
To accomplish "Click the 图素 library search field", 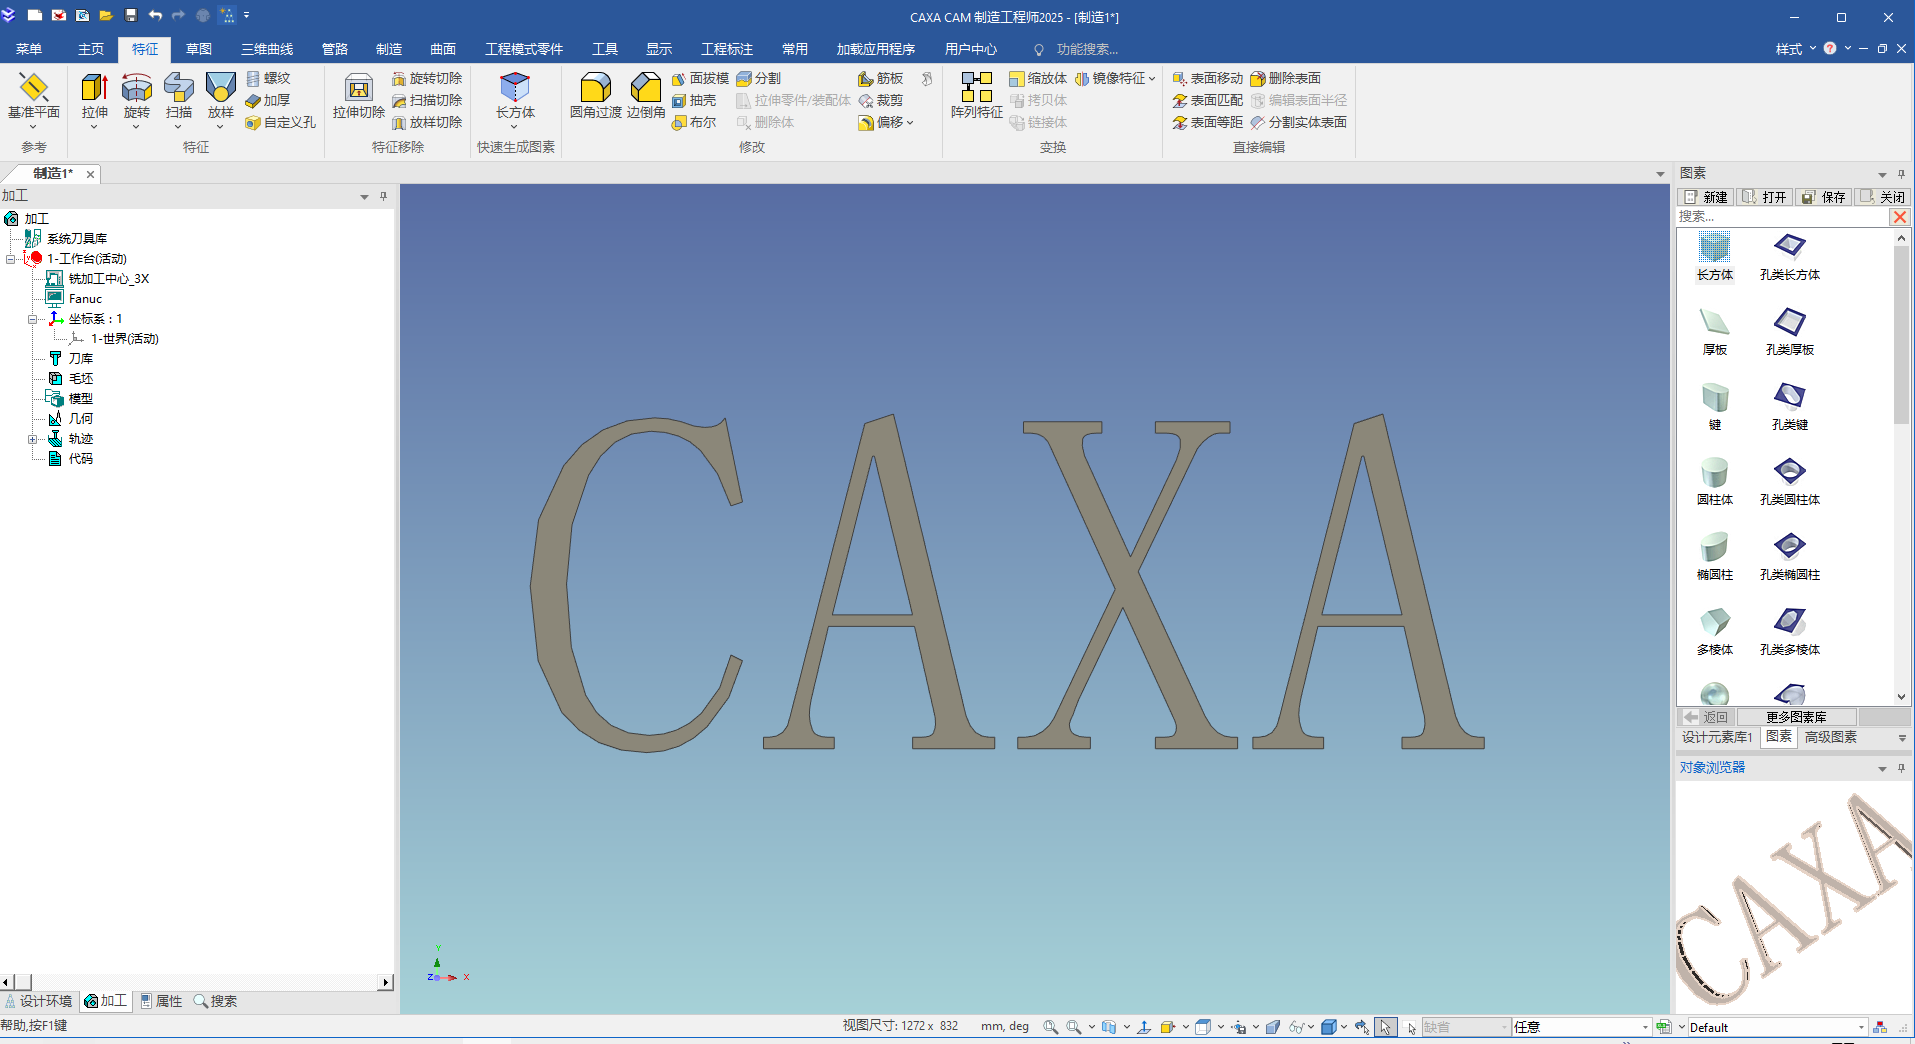I will click(x=1780, y=217).
